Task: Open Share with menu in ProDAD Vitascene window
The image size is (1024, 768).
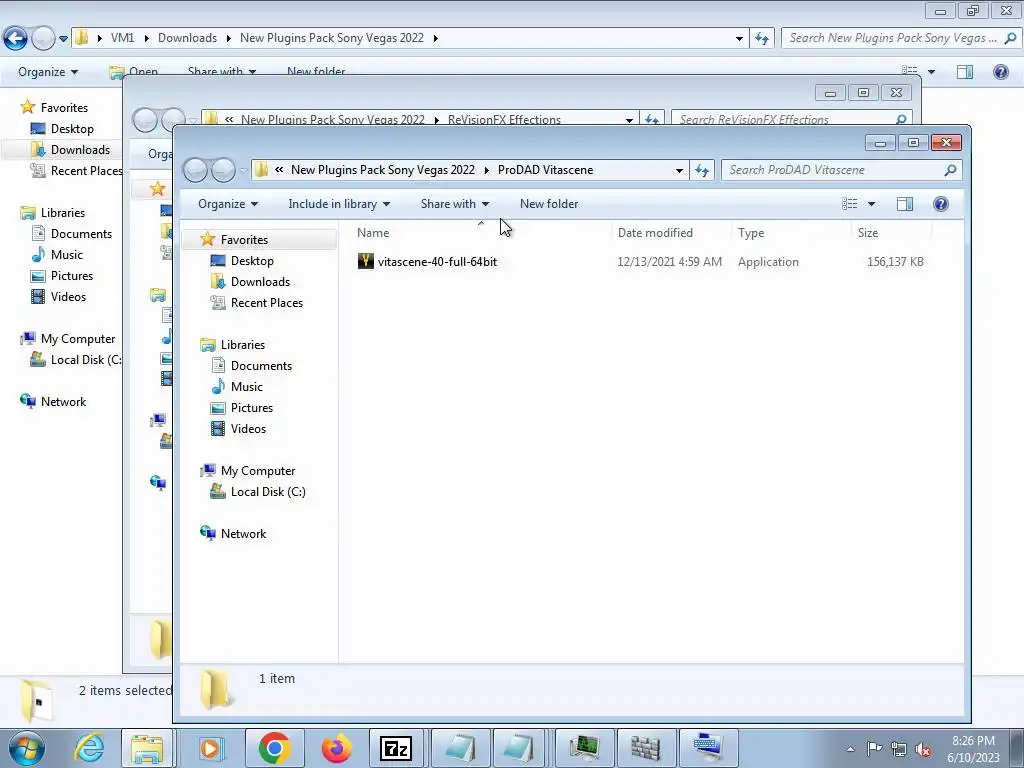Action: (x=455, y=204)
